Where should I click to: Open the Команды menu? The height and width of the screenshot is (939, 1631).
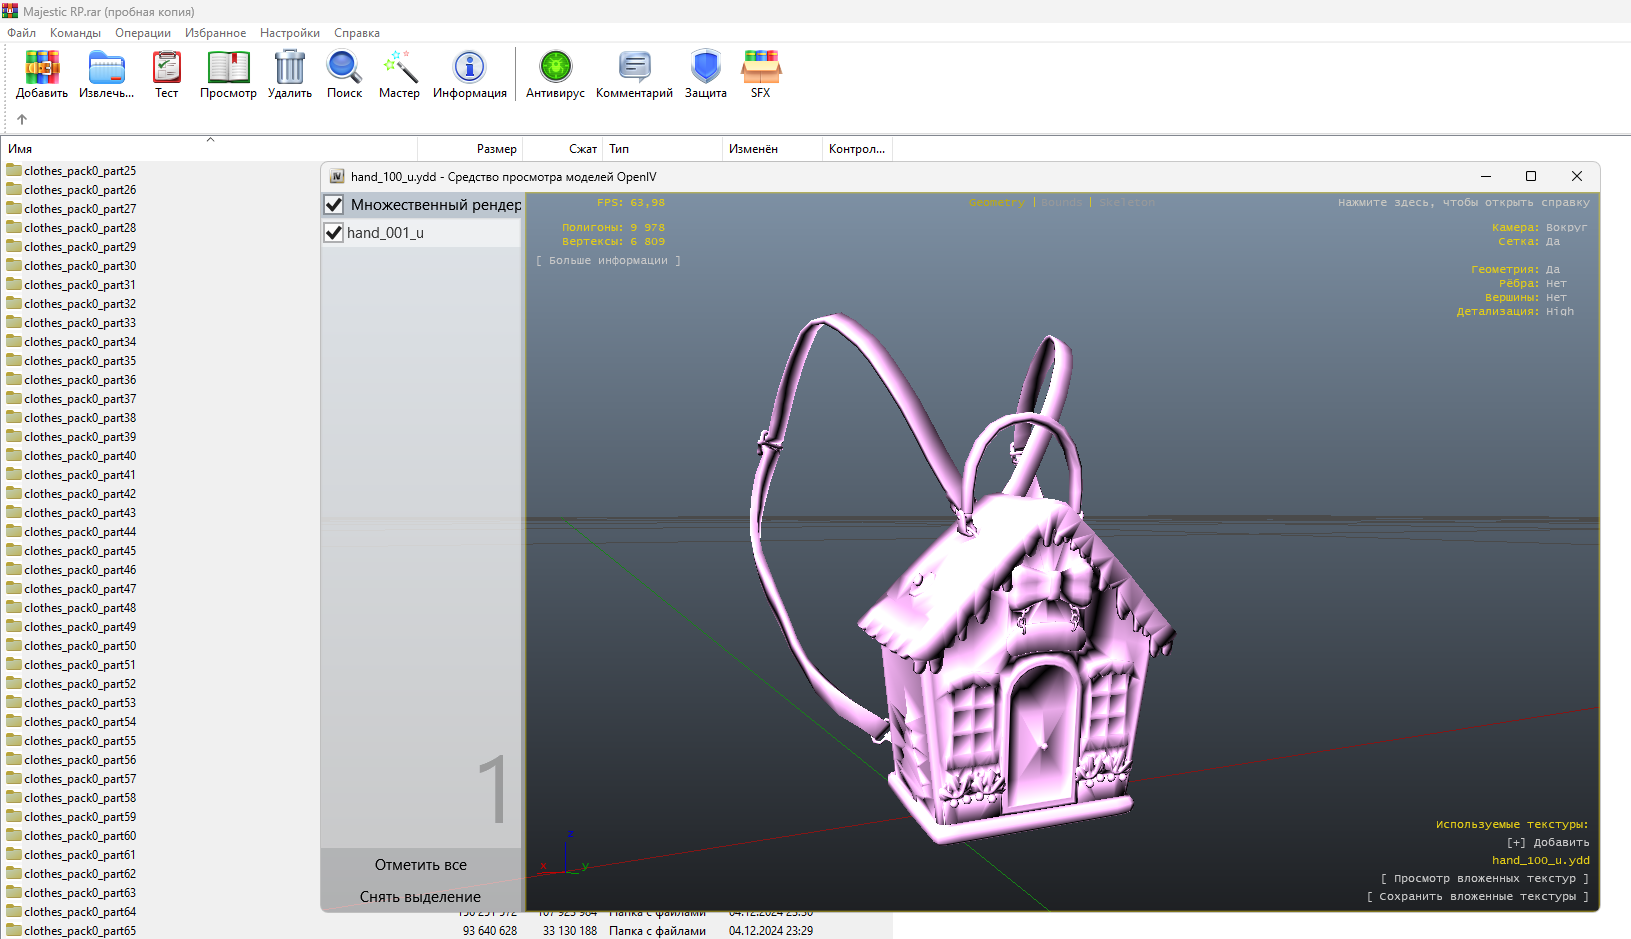pos(75,33)
